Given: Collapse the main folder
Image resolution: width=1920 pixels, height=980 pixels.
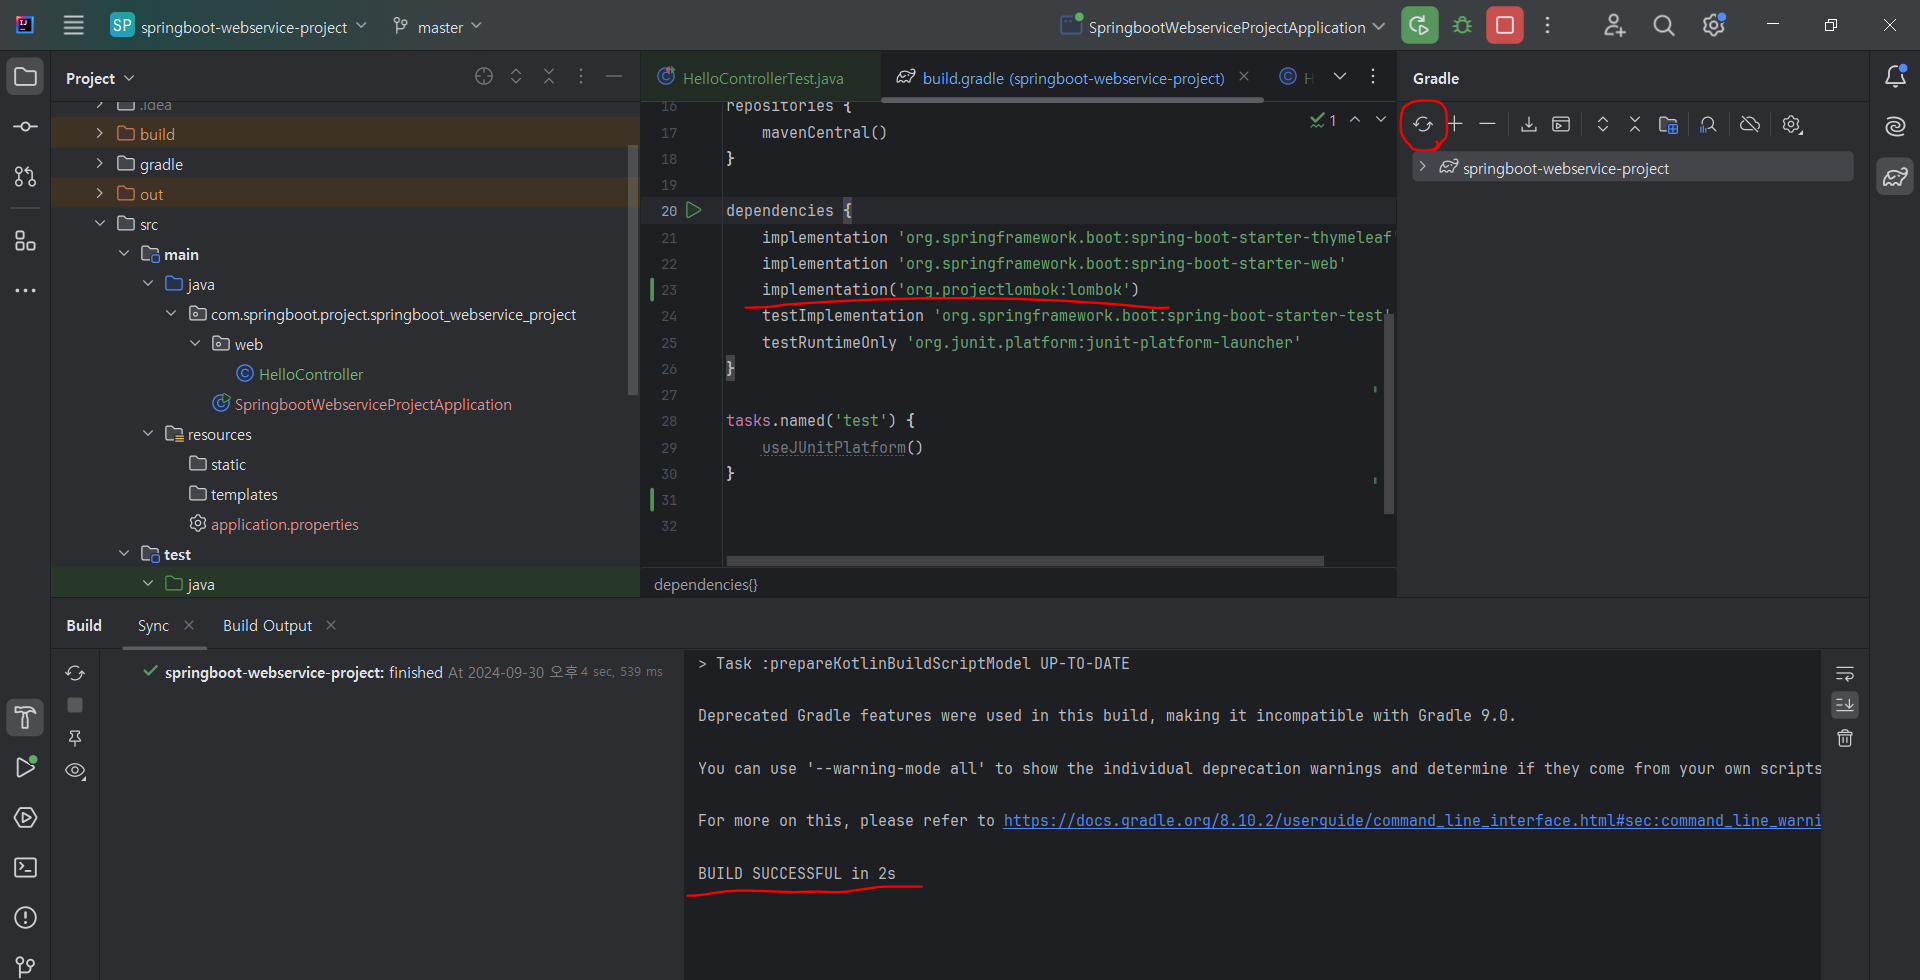Looking at the screenshot, I should (124, 253).
